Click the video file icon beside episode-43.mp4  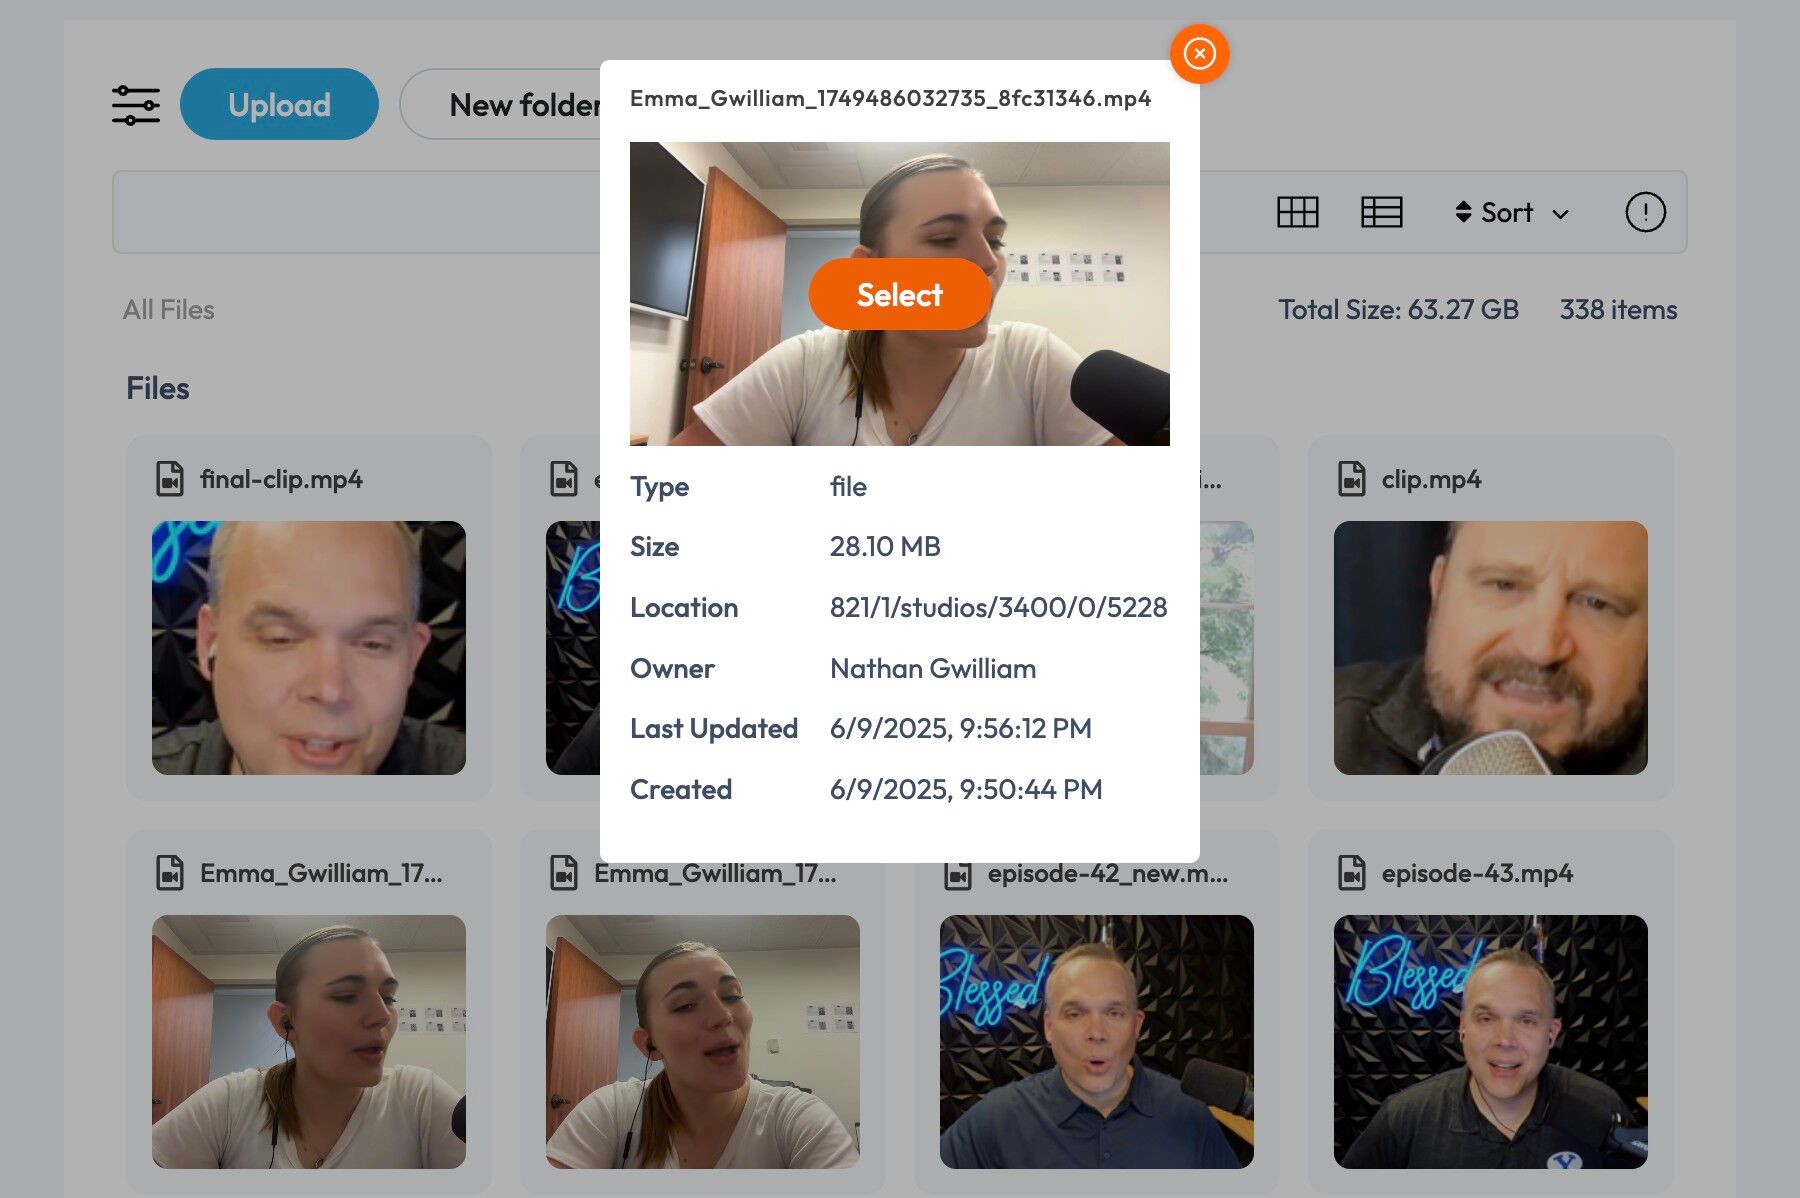click(1352, 873)
